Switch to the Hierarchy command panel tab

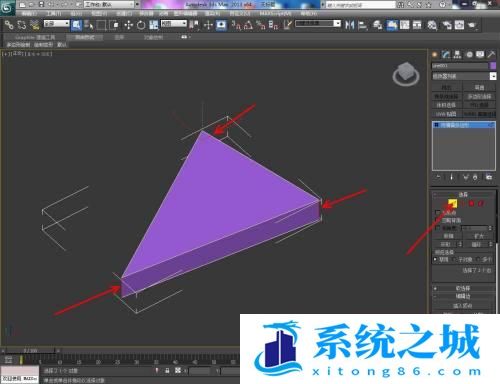tap(457, 54)
